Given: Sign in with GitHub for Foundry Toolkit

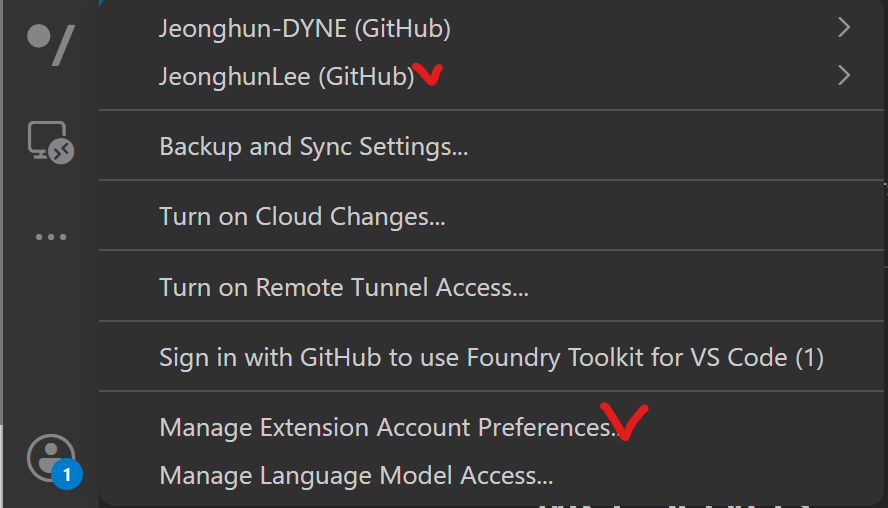Looking at the screenshot, I should (492, 357).
